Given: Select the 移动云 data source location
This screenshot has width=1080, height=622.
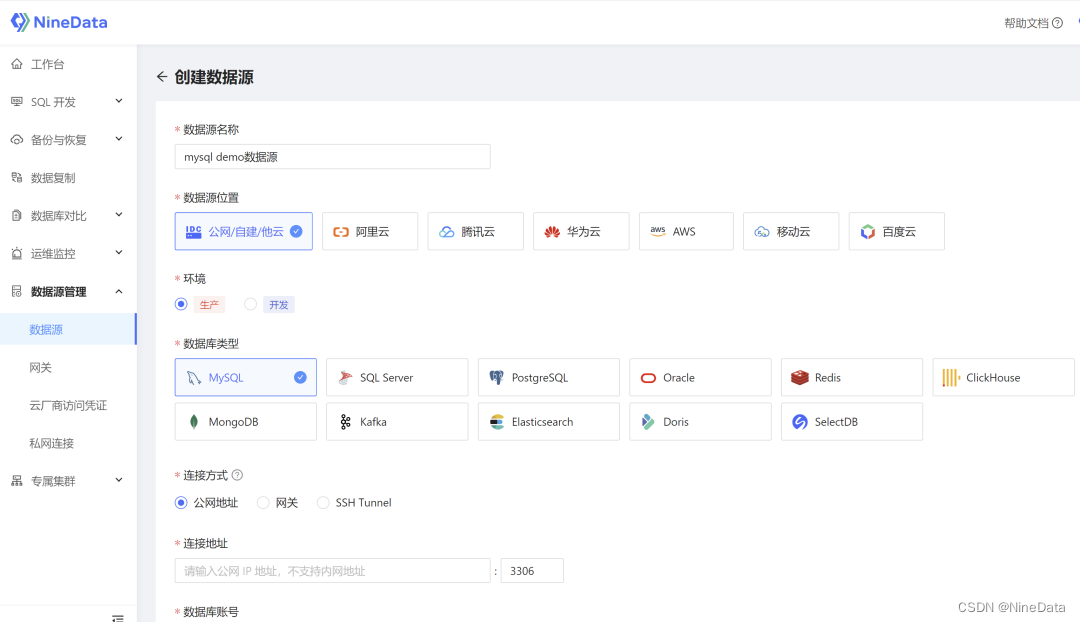Looking at the screenshot, I should click(x=791, y=231).
